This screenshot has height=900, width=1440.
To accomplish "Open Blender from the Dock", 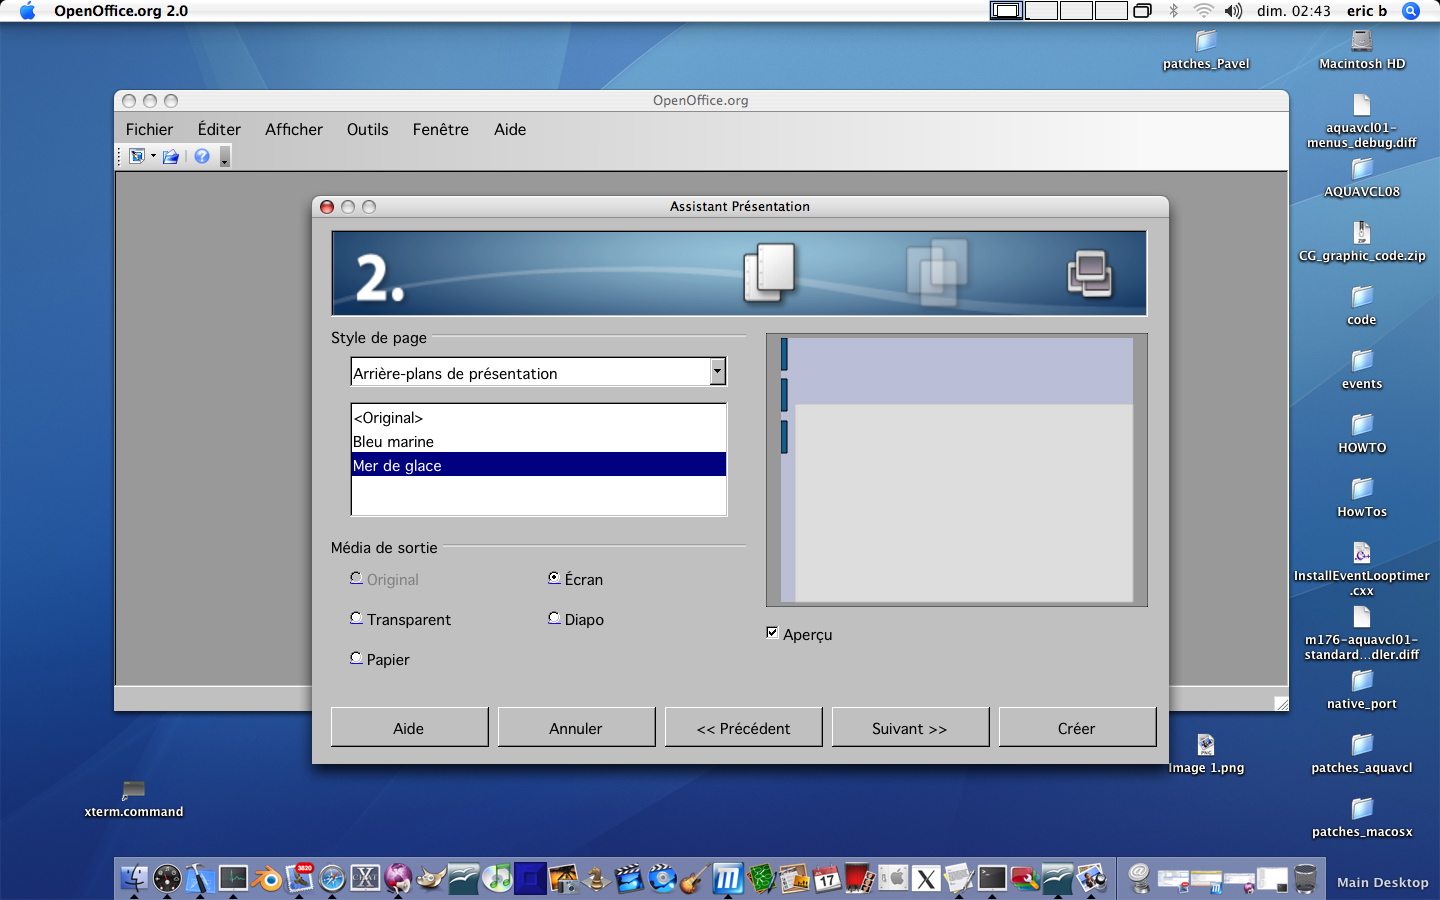I will coord(266,878).
